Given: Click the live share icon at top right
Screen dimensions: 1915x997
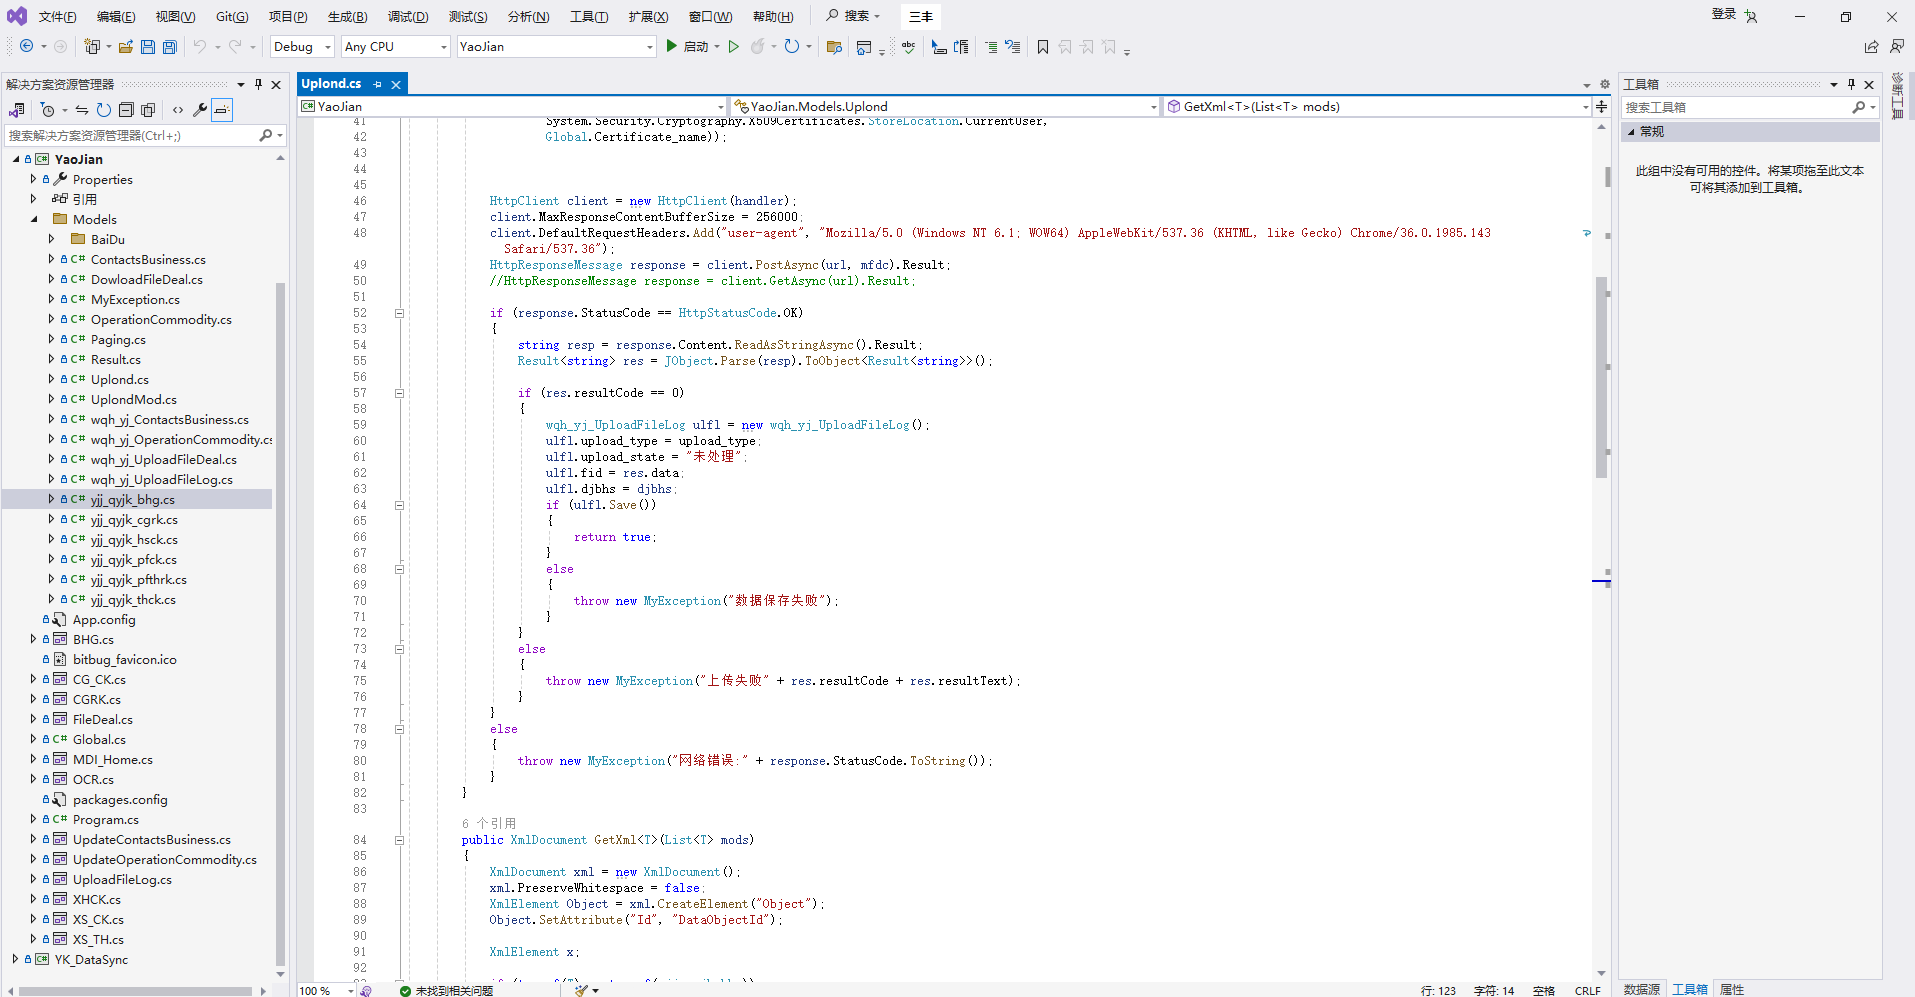Looking at the screenshot, I should [x=1872, y=46].
